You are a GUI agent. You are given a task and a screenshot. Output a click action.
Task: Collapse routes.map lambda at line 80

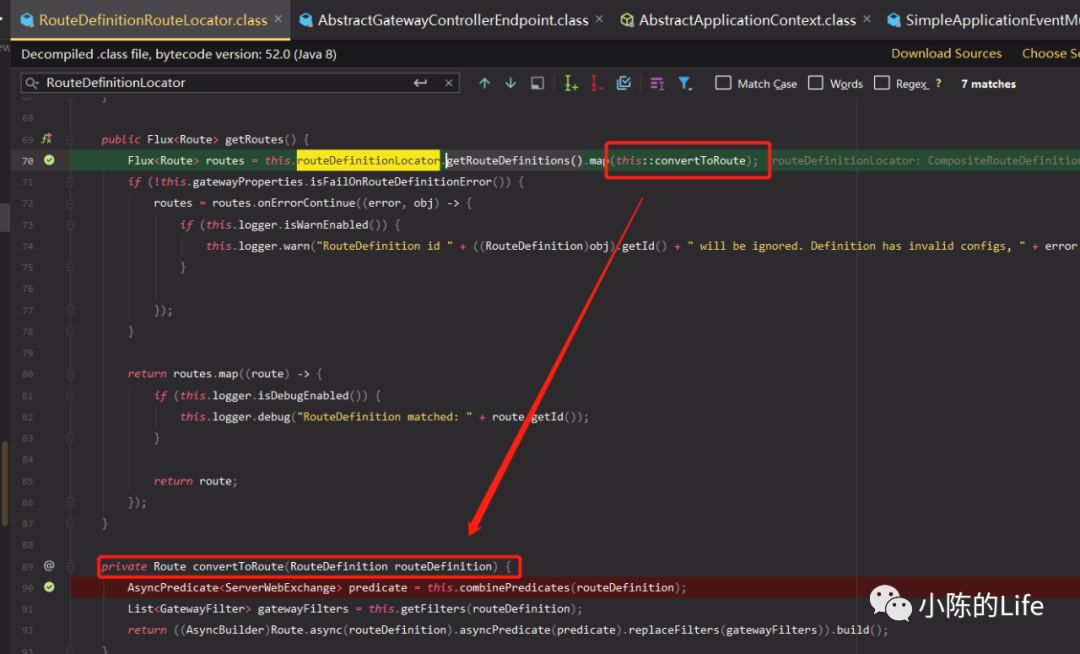pyautogui.click(x=70, y=375)
